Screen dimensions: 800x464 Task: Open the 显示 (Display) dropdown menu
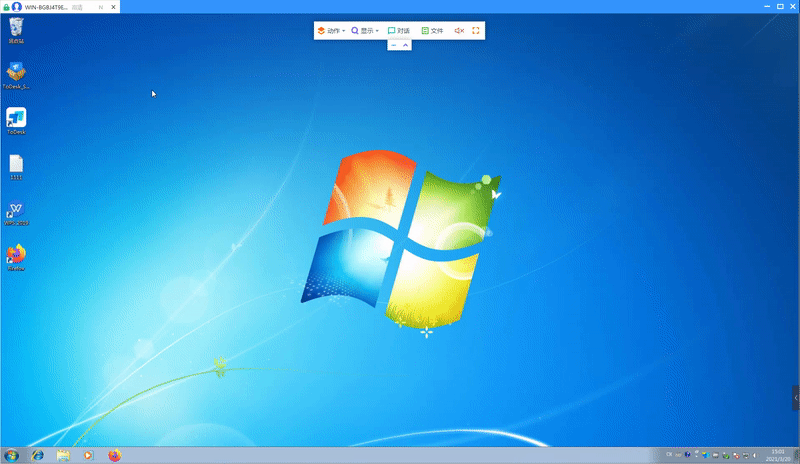pyautogui.click(x=365, y=31)
